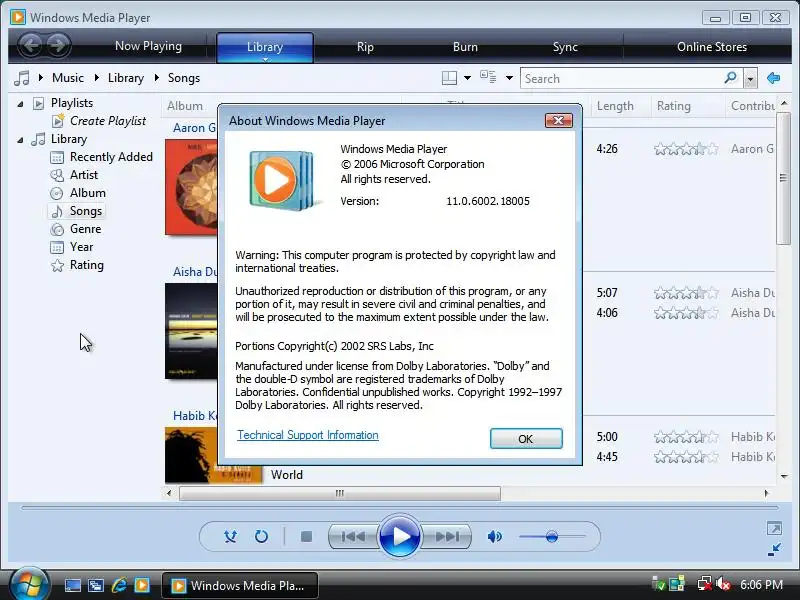Launch Internet Explorer from Quick Launch
The width and height of the screenshot is (800, 600).
[119, 585]
